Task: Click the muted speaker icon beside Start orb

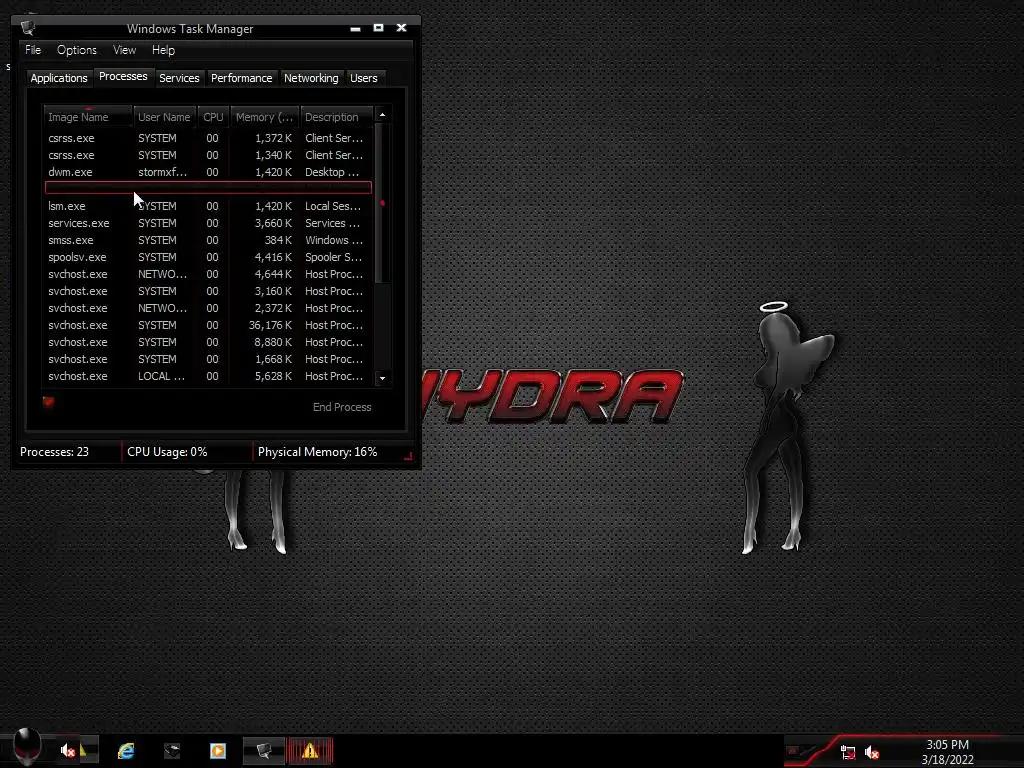Action: tap(68, 750)
